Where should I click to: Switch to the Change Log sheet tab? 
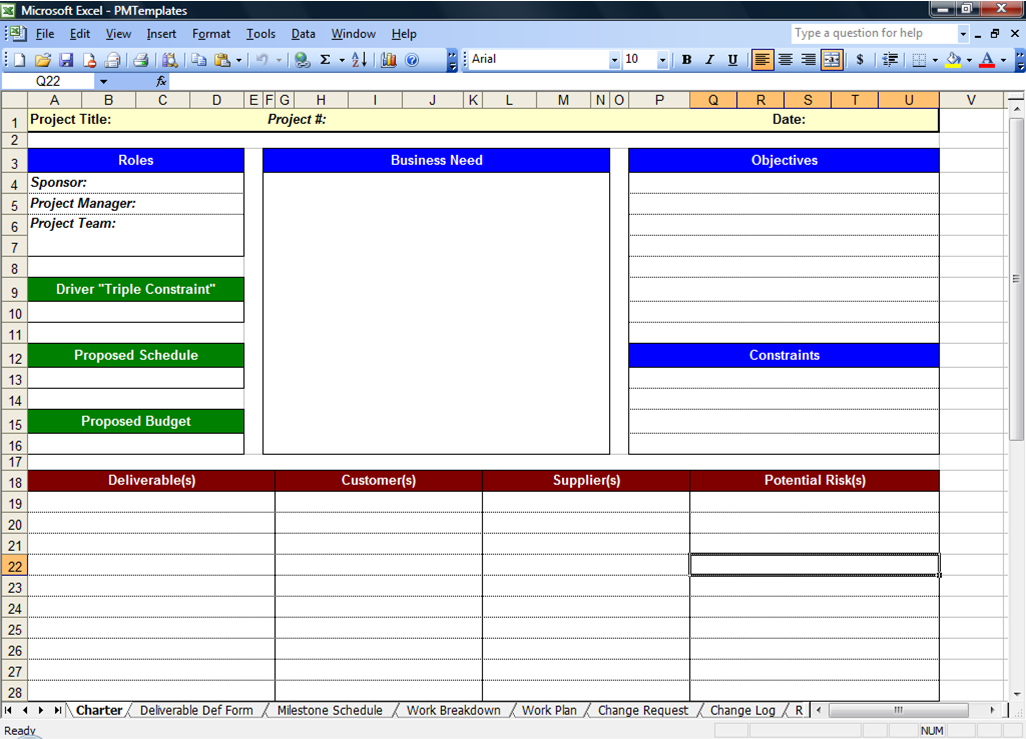[x=742, y=710]
